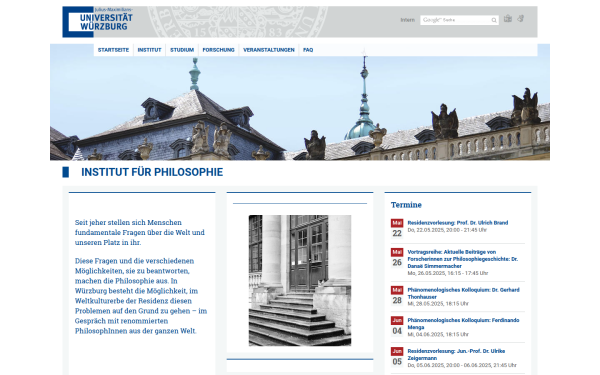
Task: Click the search magnifier icon
Action: point(494,20)
